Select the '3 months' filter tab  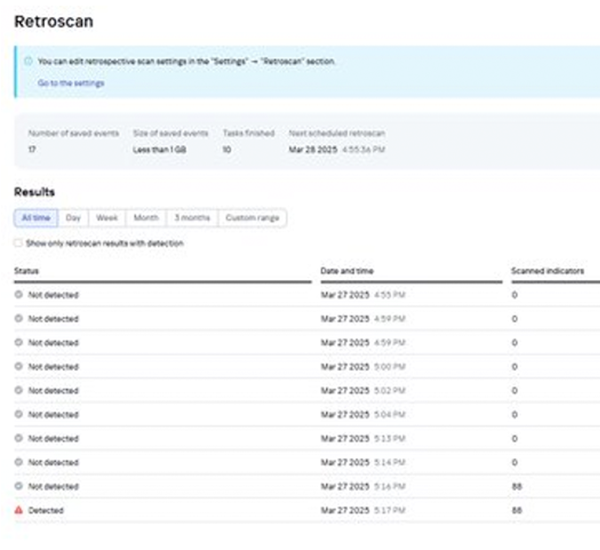coord(192,218)
